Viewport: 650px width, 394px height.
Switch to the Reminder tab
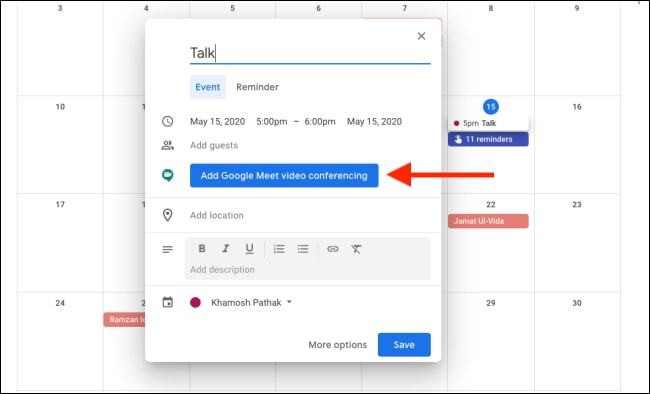[x=257, y=87]
